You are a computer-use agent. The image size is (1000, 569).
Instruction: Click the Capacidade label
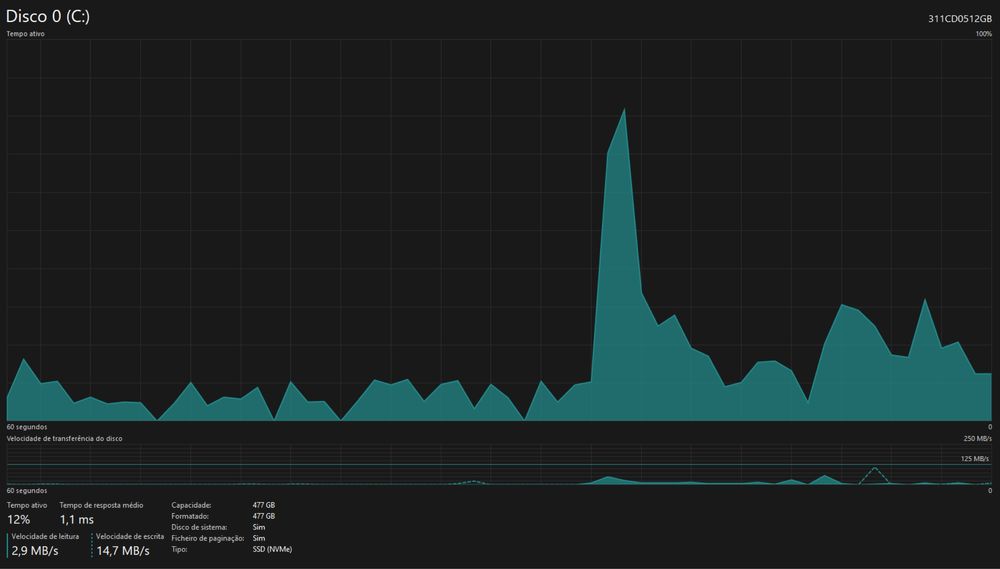coord(191,505)
